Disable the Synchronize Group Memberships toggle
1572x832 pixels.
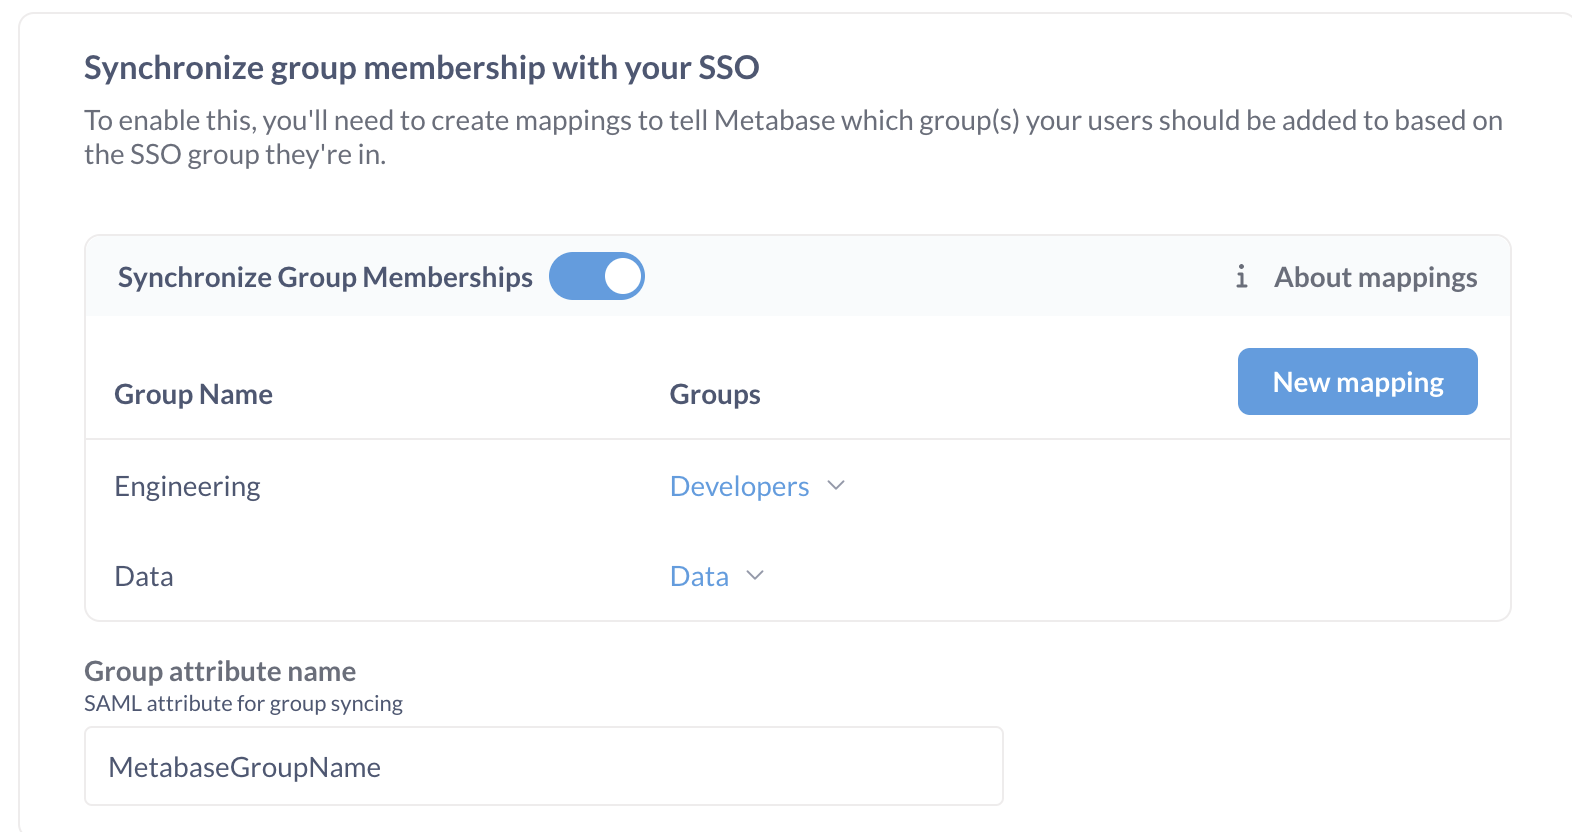coord(597,276)
